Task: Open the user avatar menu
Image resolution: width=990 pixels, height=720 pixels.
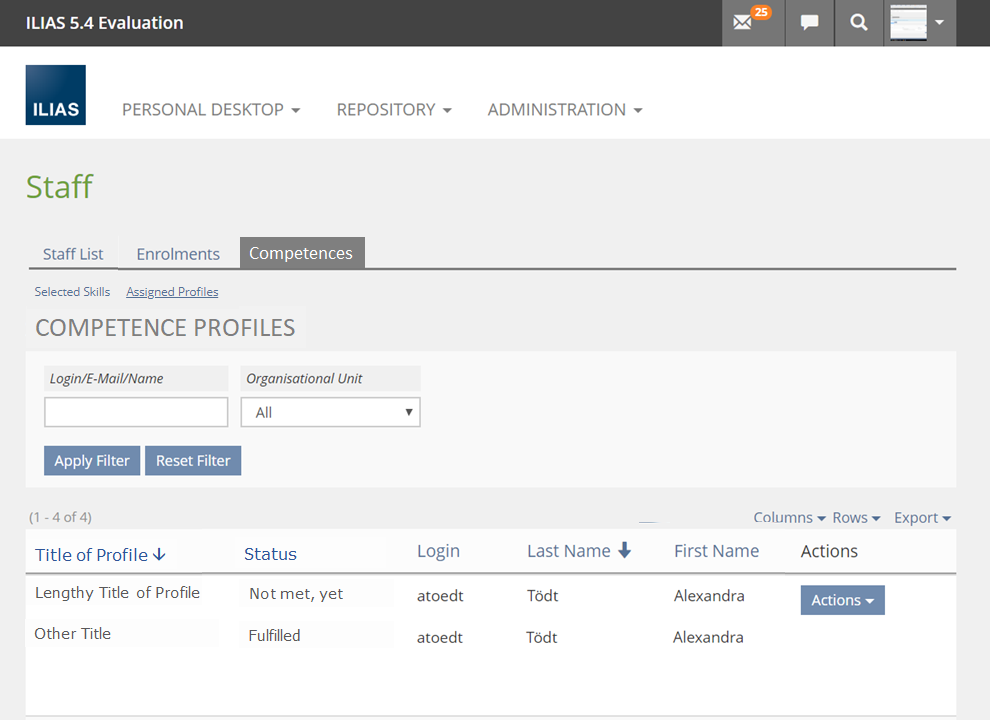Action: [919, 23]
